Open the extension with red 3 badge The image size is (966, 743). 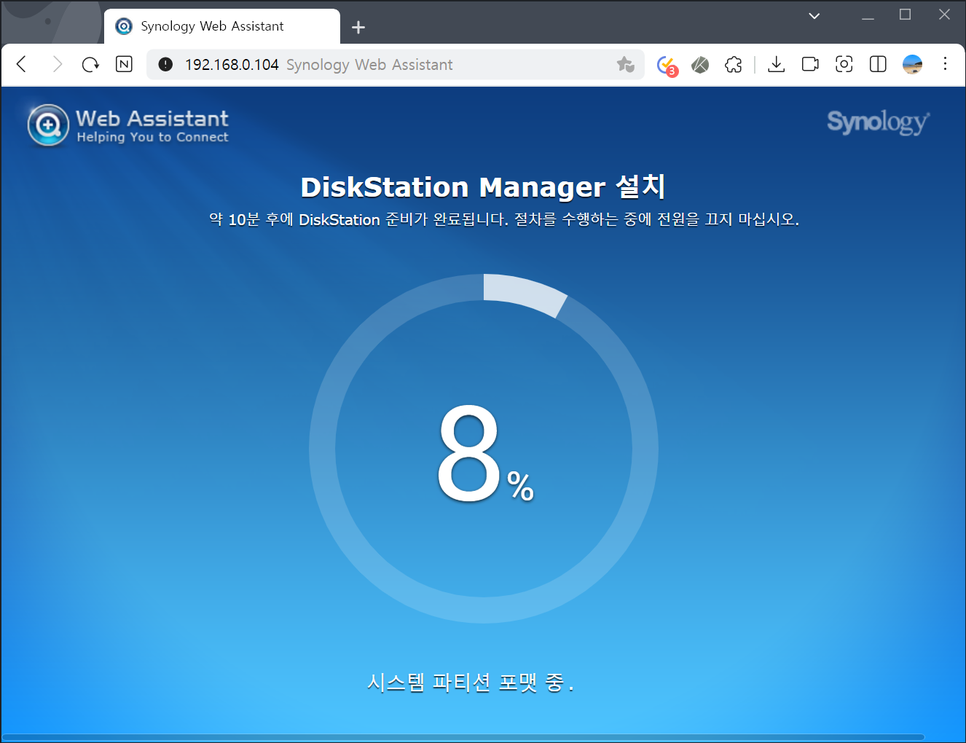click(667, 65)
